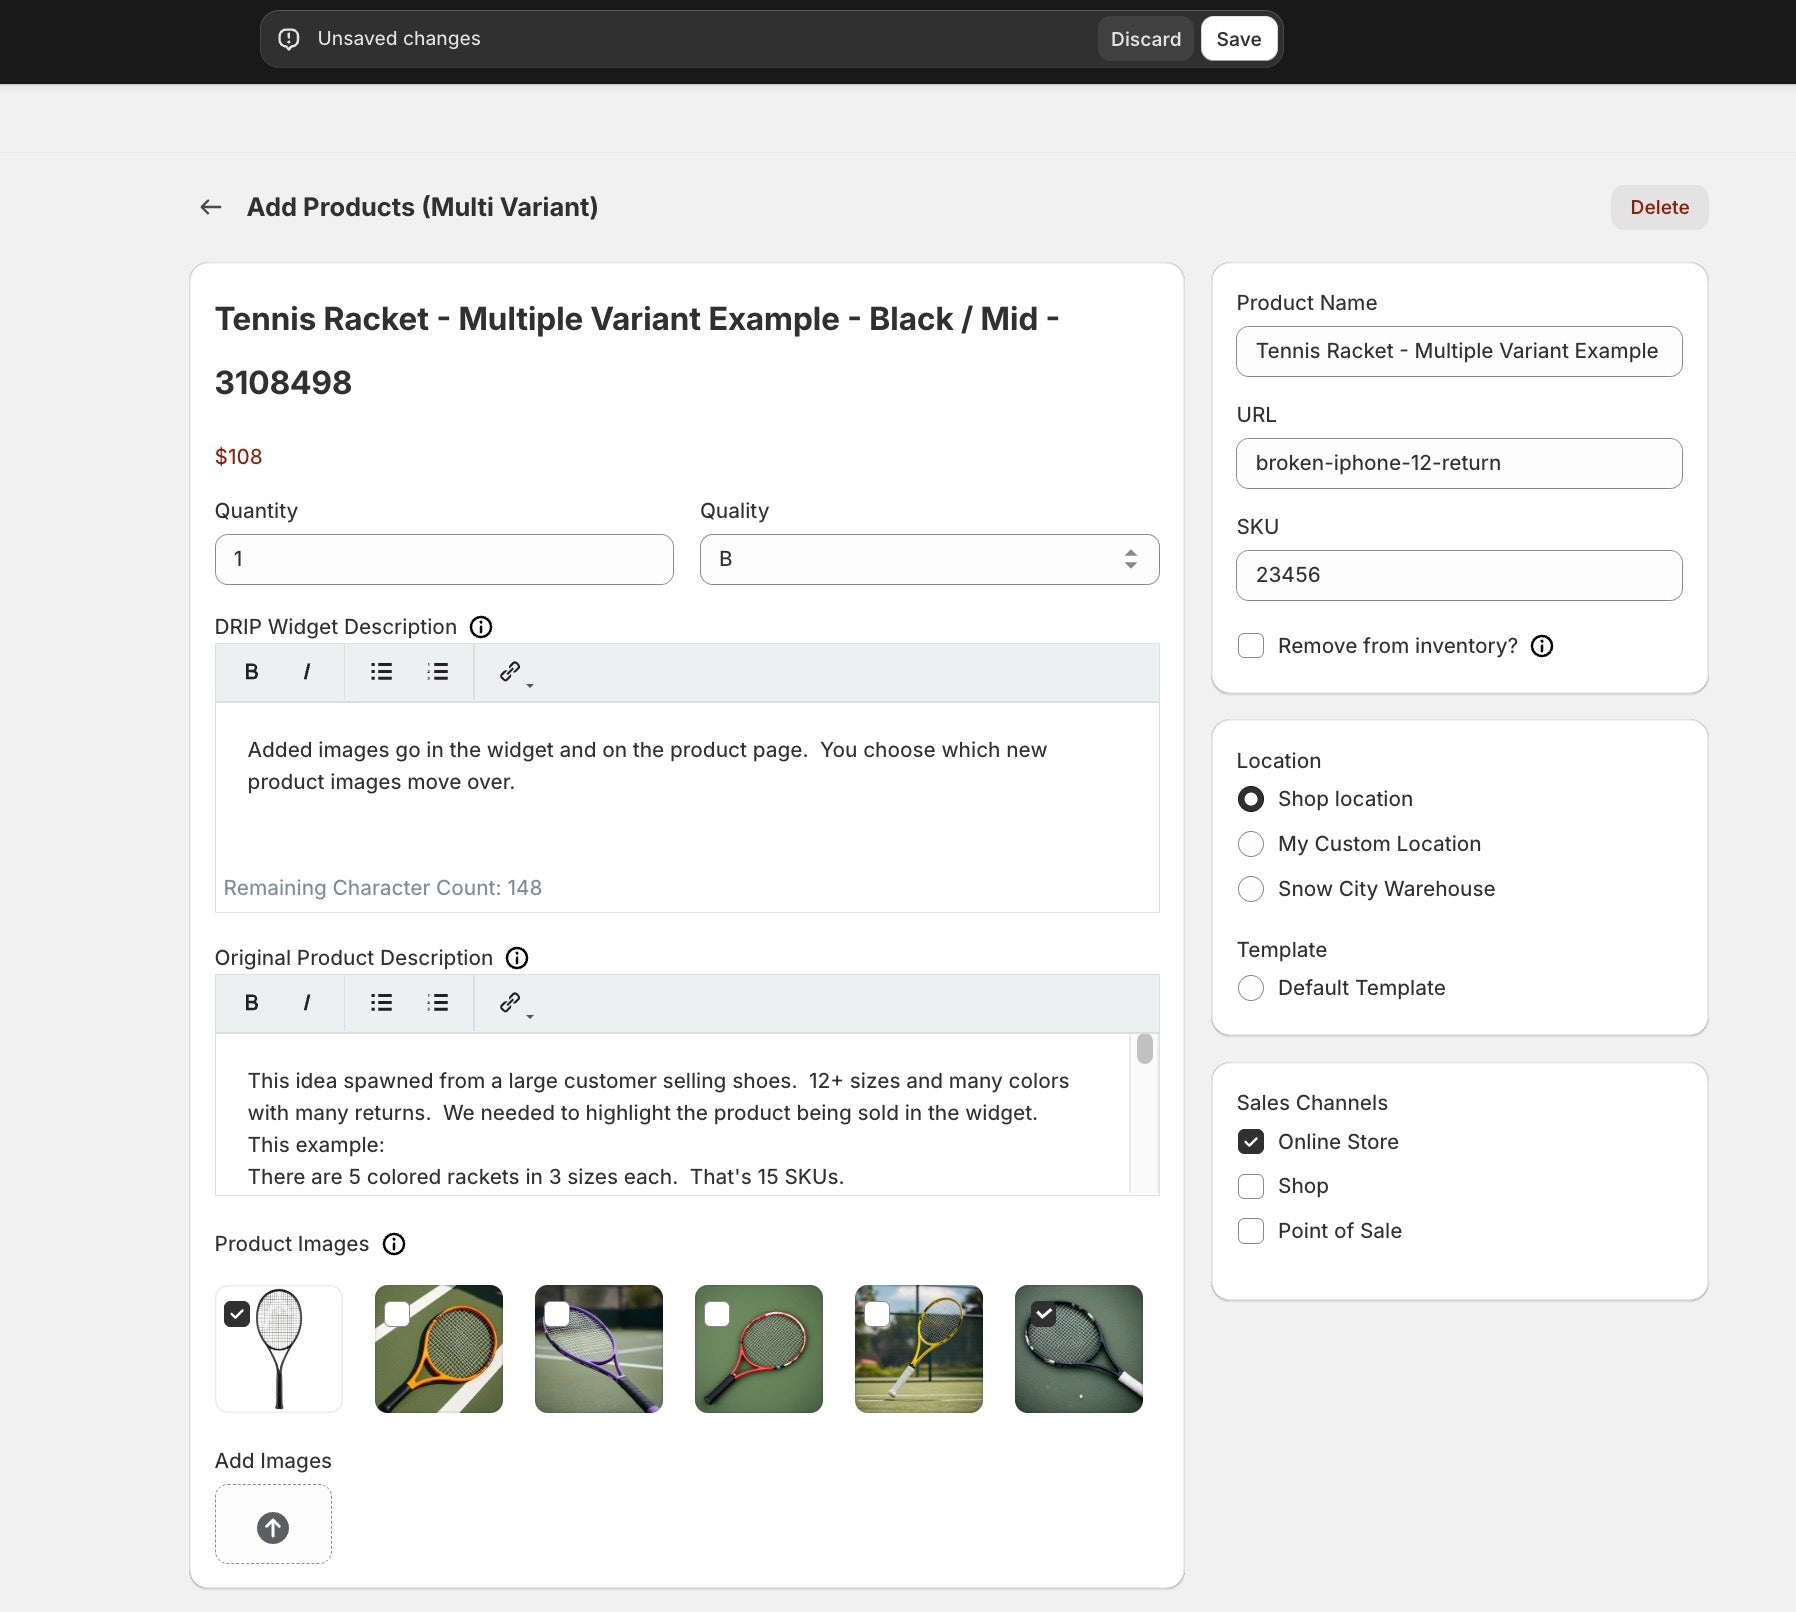Open the Quality dropdown
The width and height of the screenshot is (1796, 1612).
[929, 559]
